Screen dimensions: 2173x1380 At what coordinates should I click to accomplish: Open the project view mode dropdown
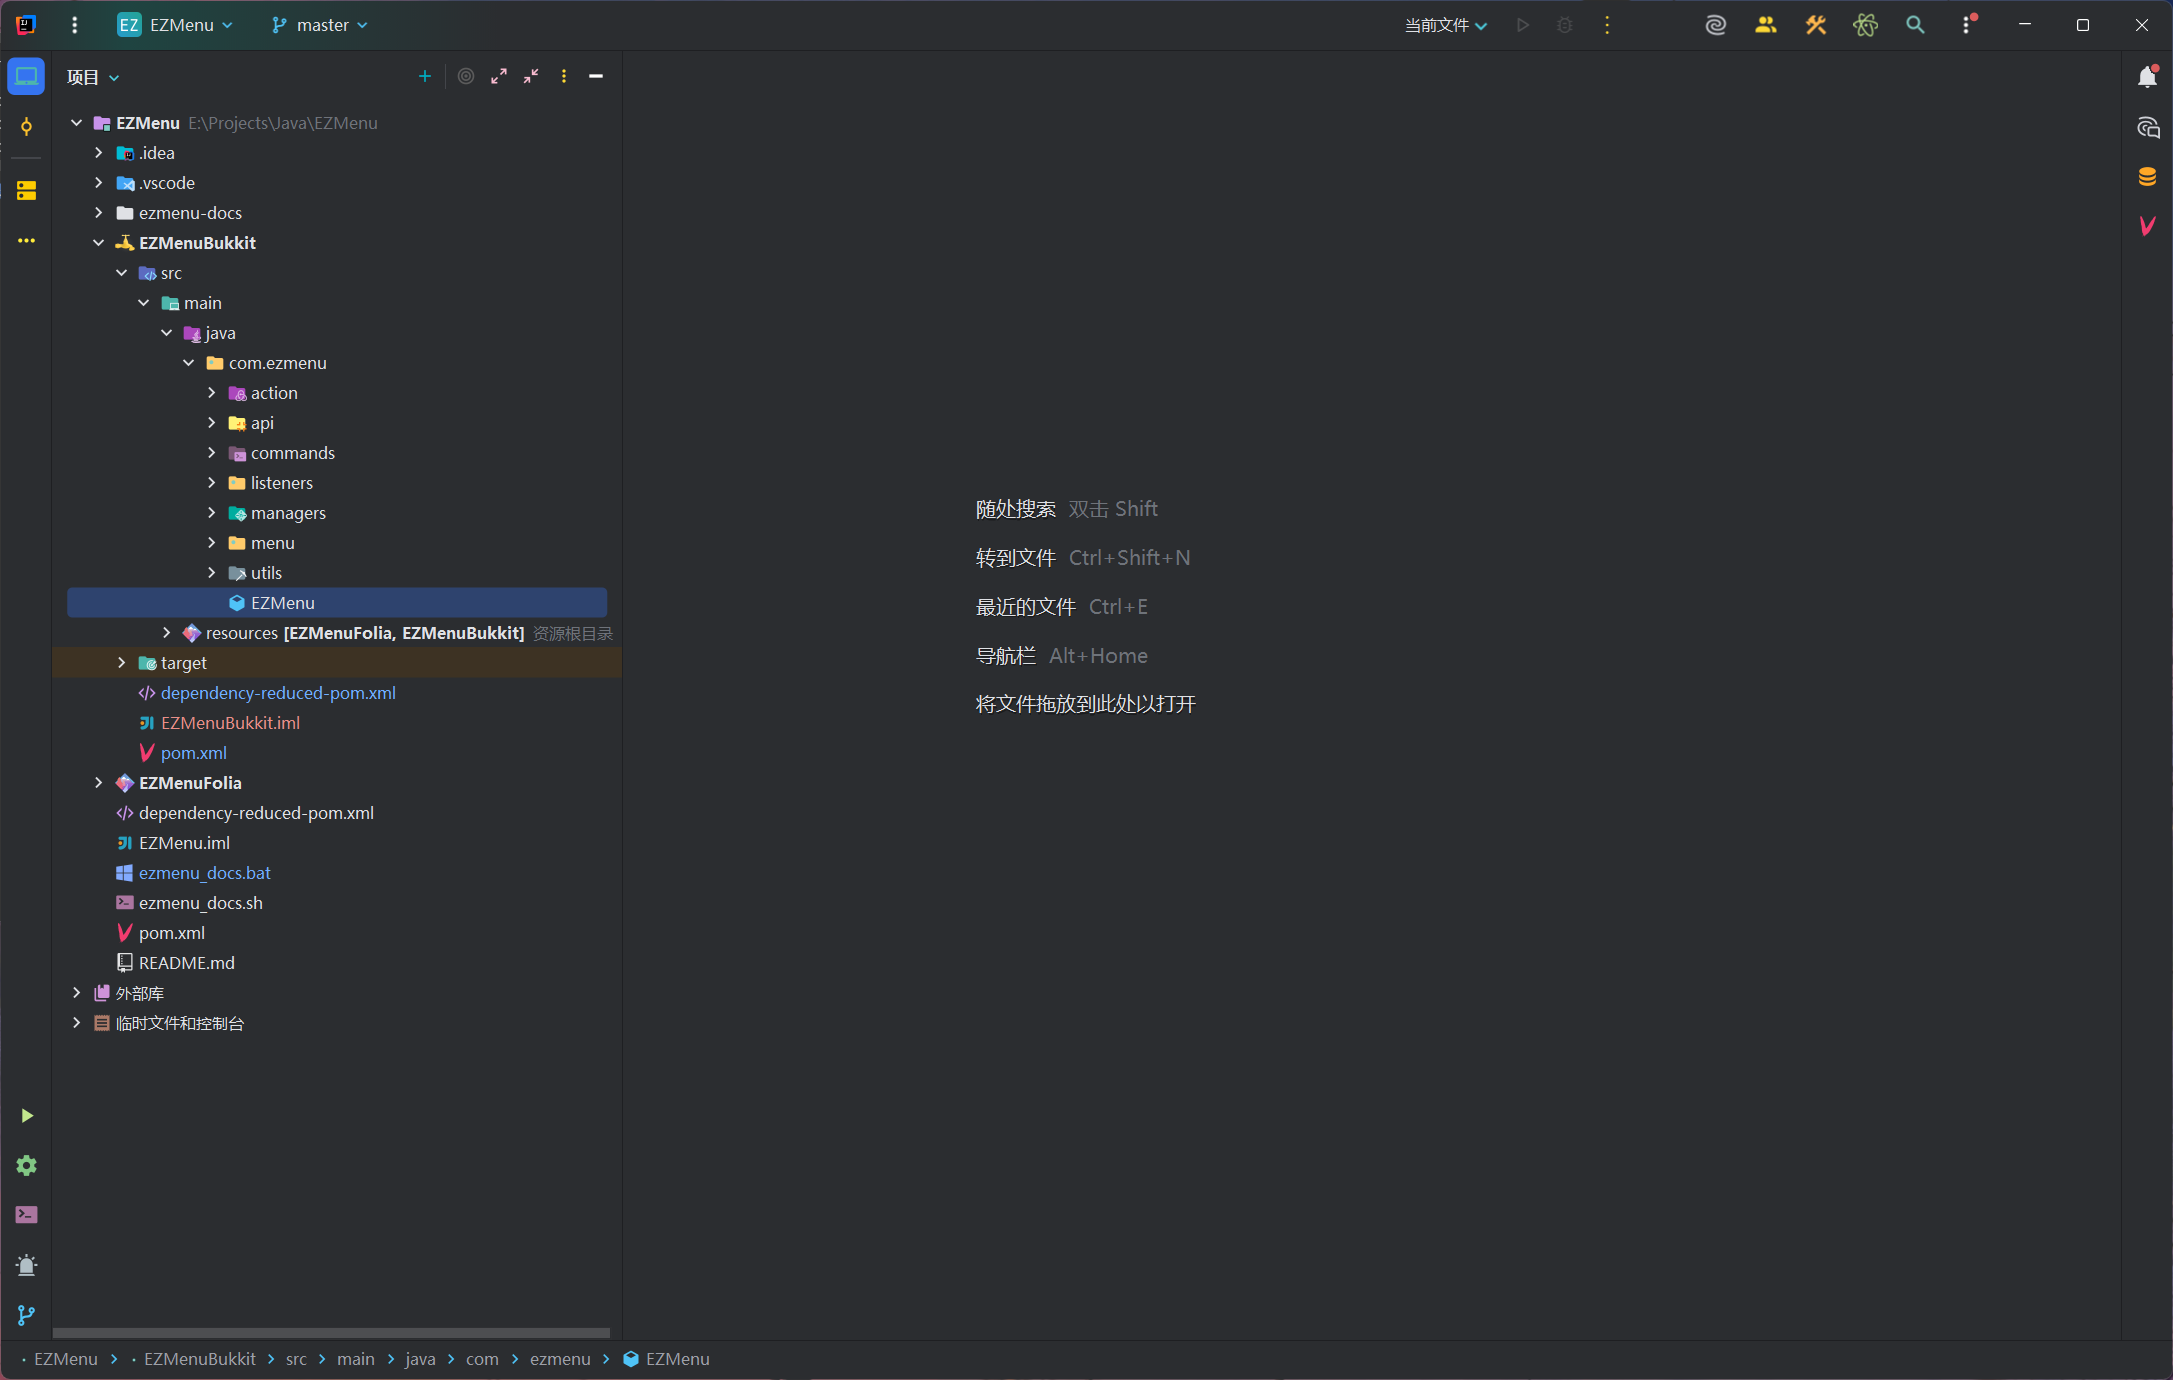tap(93, 77)
